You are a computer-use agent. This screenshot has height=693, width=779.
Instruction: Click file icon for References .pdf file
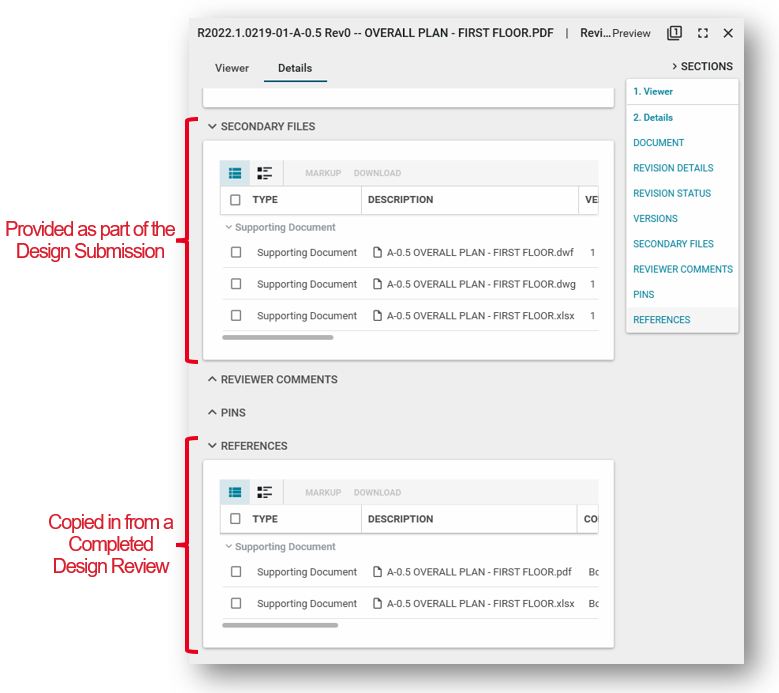click(378, 572)
